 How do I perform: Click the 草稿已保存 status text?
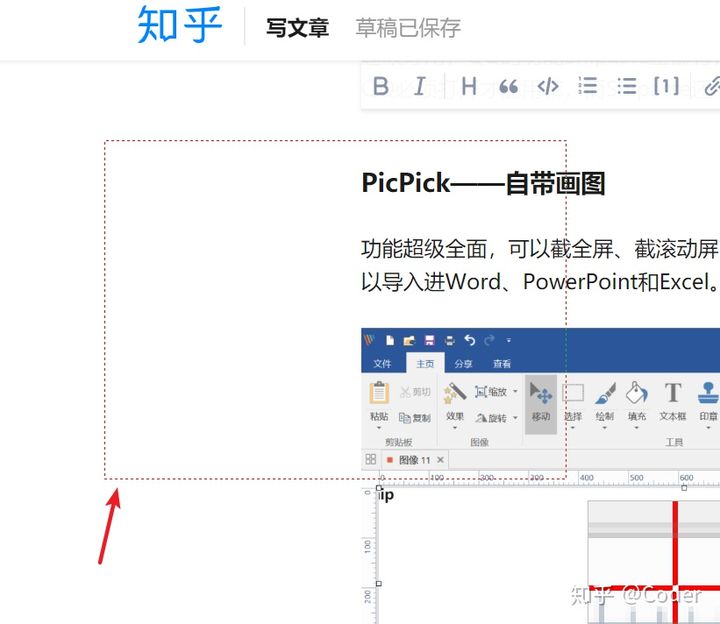tap(408, 28)
